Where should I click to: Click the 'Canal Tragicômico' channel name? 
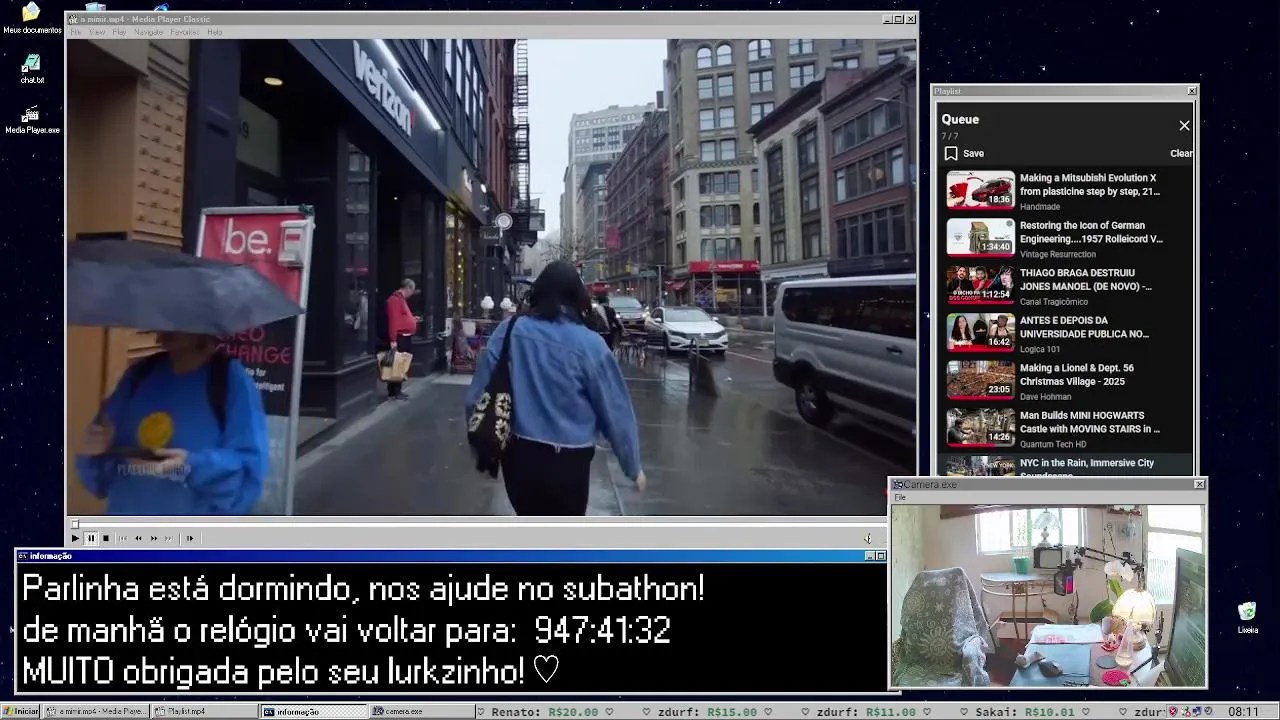click(x=1054, y=302)
